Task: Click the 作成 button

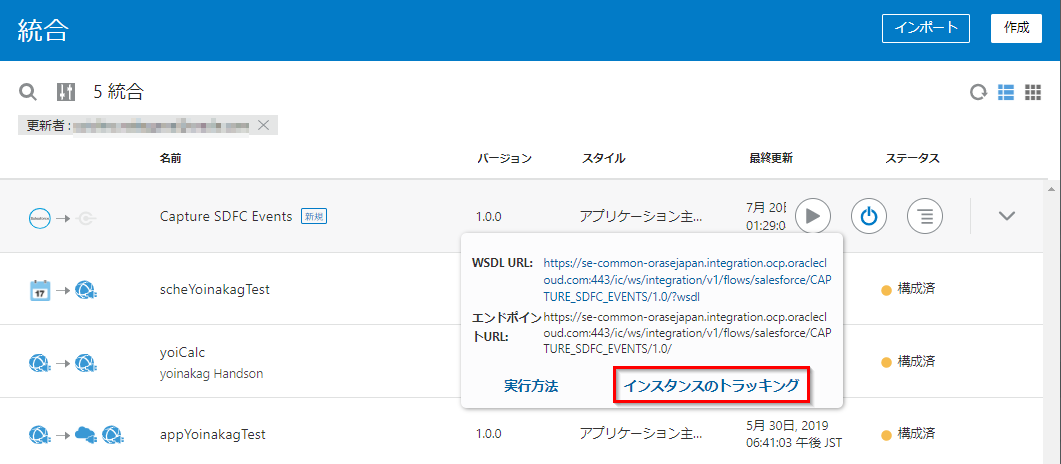Action: 1016,28
